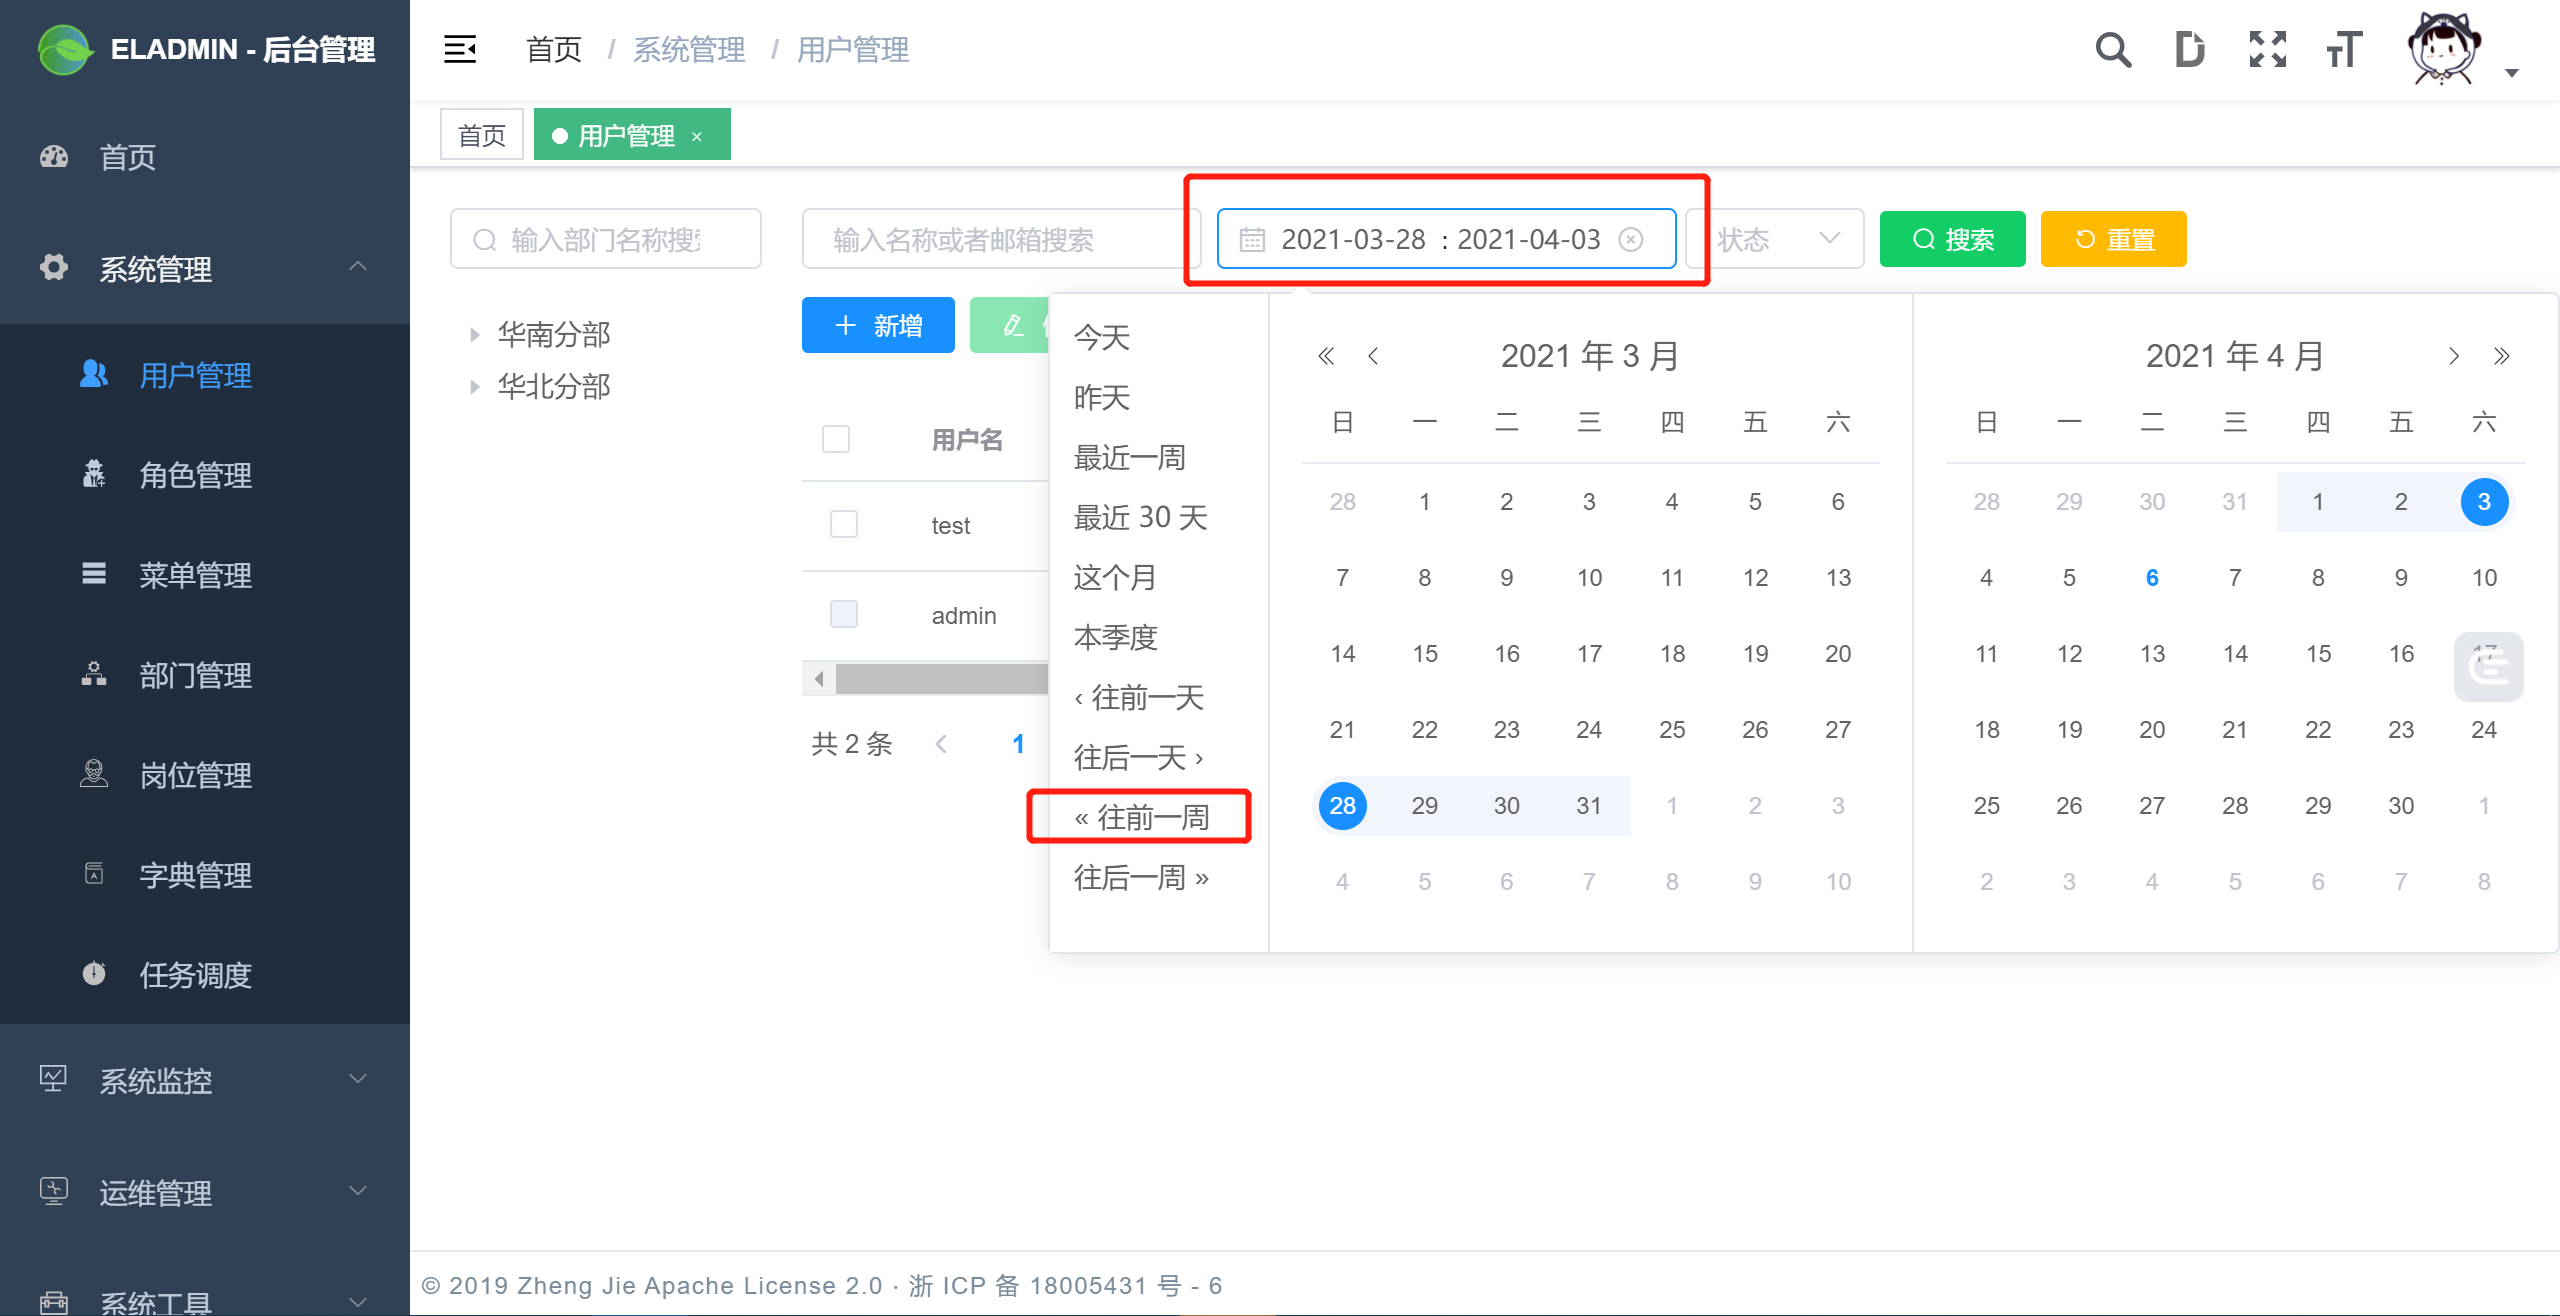The height and width of the screenshot is (1316, 2560).
Task: Toggle fullscreen mode icon
Action: point(2267,49)
